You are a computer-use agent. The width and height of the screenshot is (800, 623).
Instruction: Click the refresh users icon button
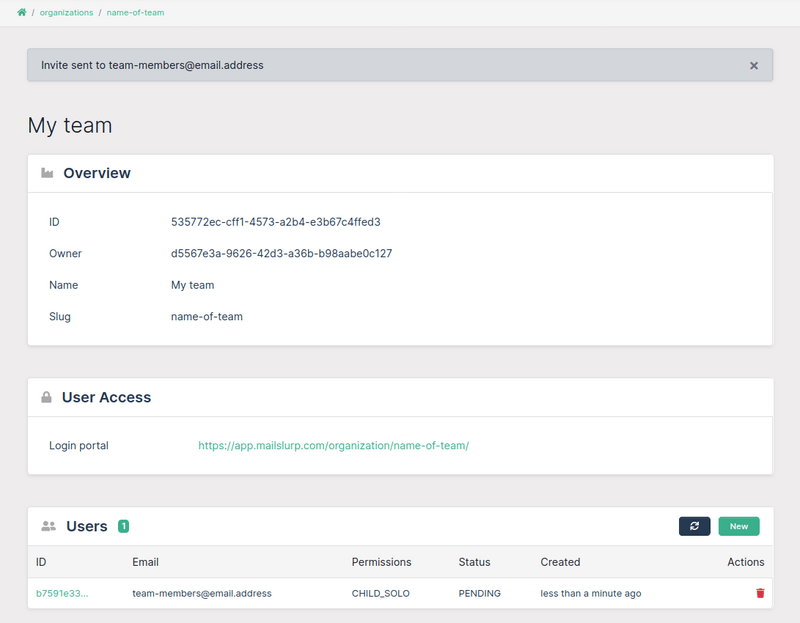694,526
